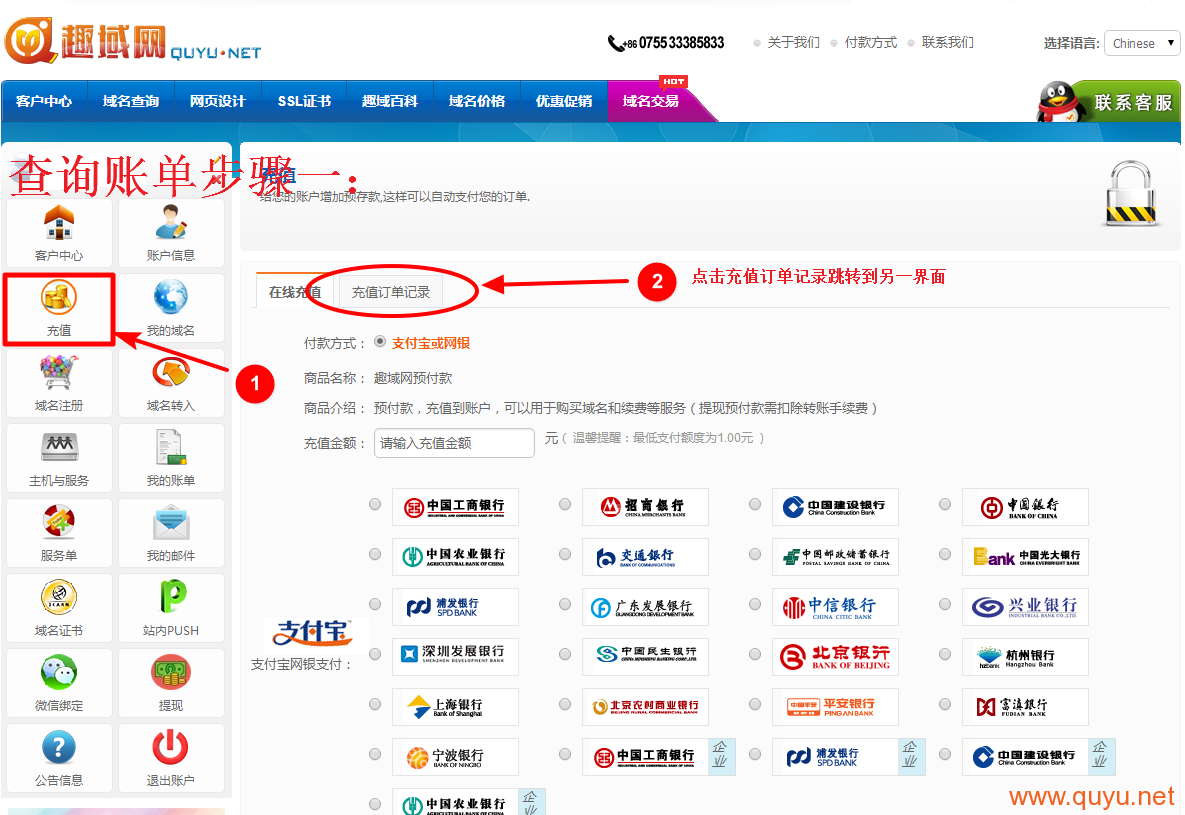The image size is (1185, 815).
Task: Open the 主机与服务 server icon
Action: tap(59, 447)
